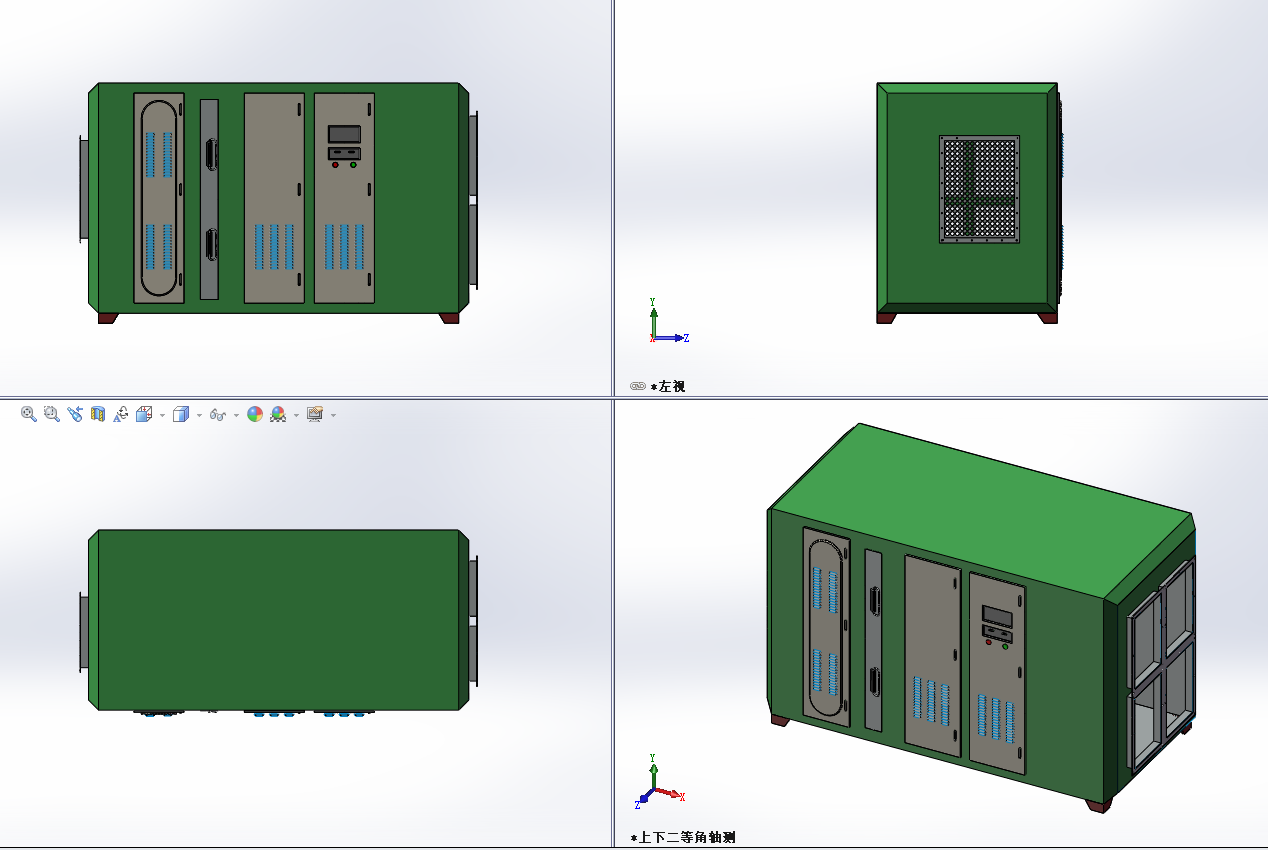Image resolution: width=1268 pixels, height=850 pixels.
Task: Open the Edit Appearance color wheel
Action: [255, 414]
